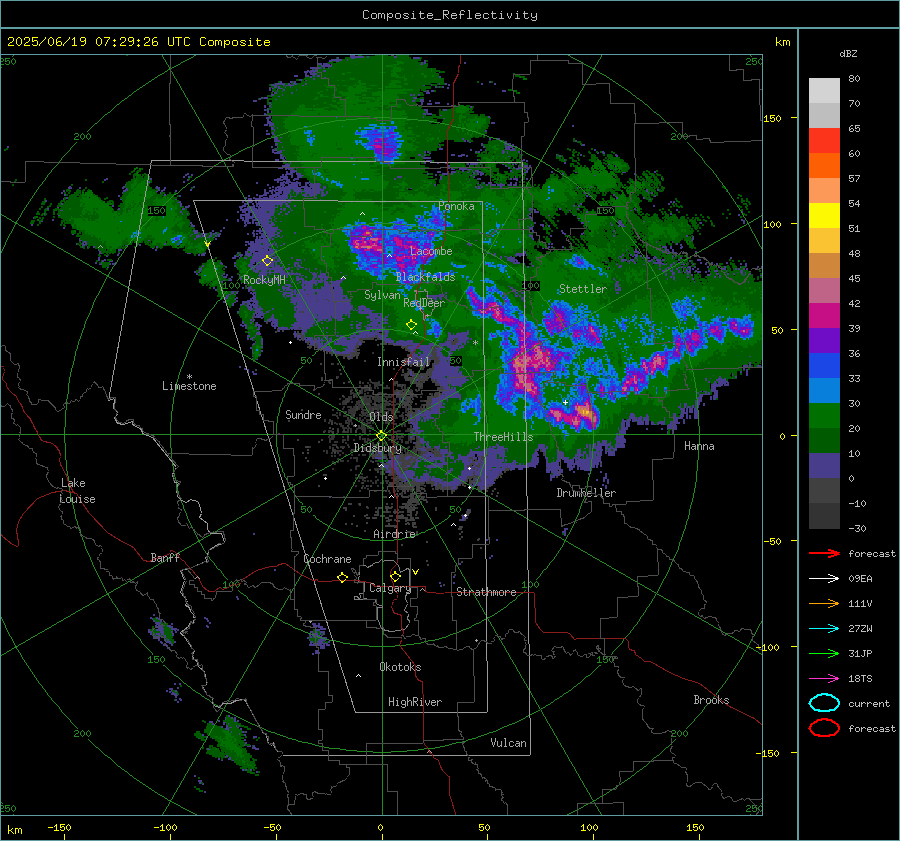
Task: Click the yellow diamond marker above RockyMH
Action: pos(267,261)
